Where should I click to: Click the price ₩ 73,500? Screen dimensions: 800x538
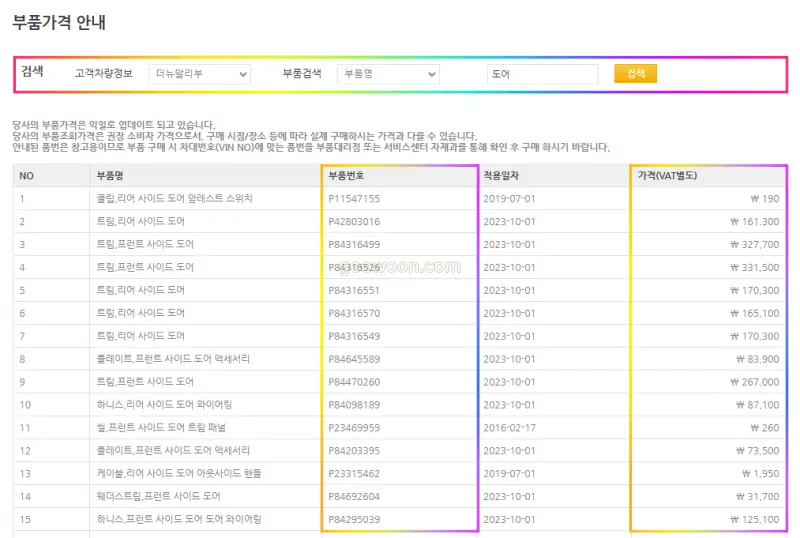coord(758,451)
